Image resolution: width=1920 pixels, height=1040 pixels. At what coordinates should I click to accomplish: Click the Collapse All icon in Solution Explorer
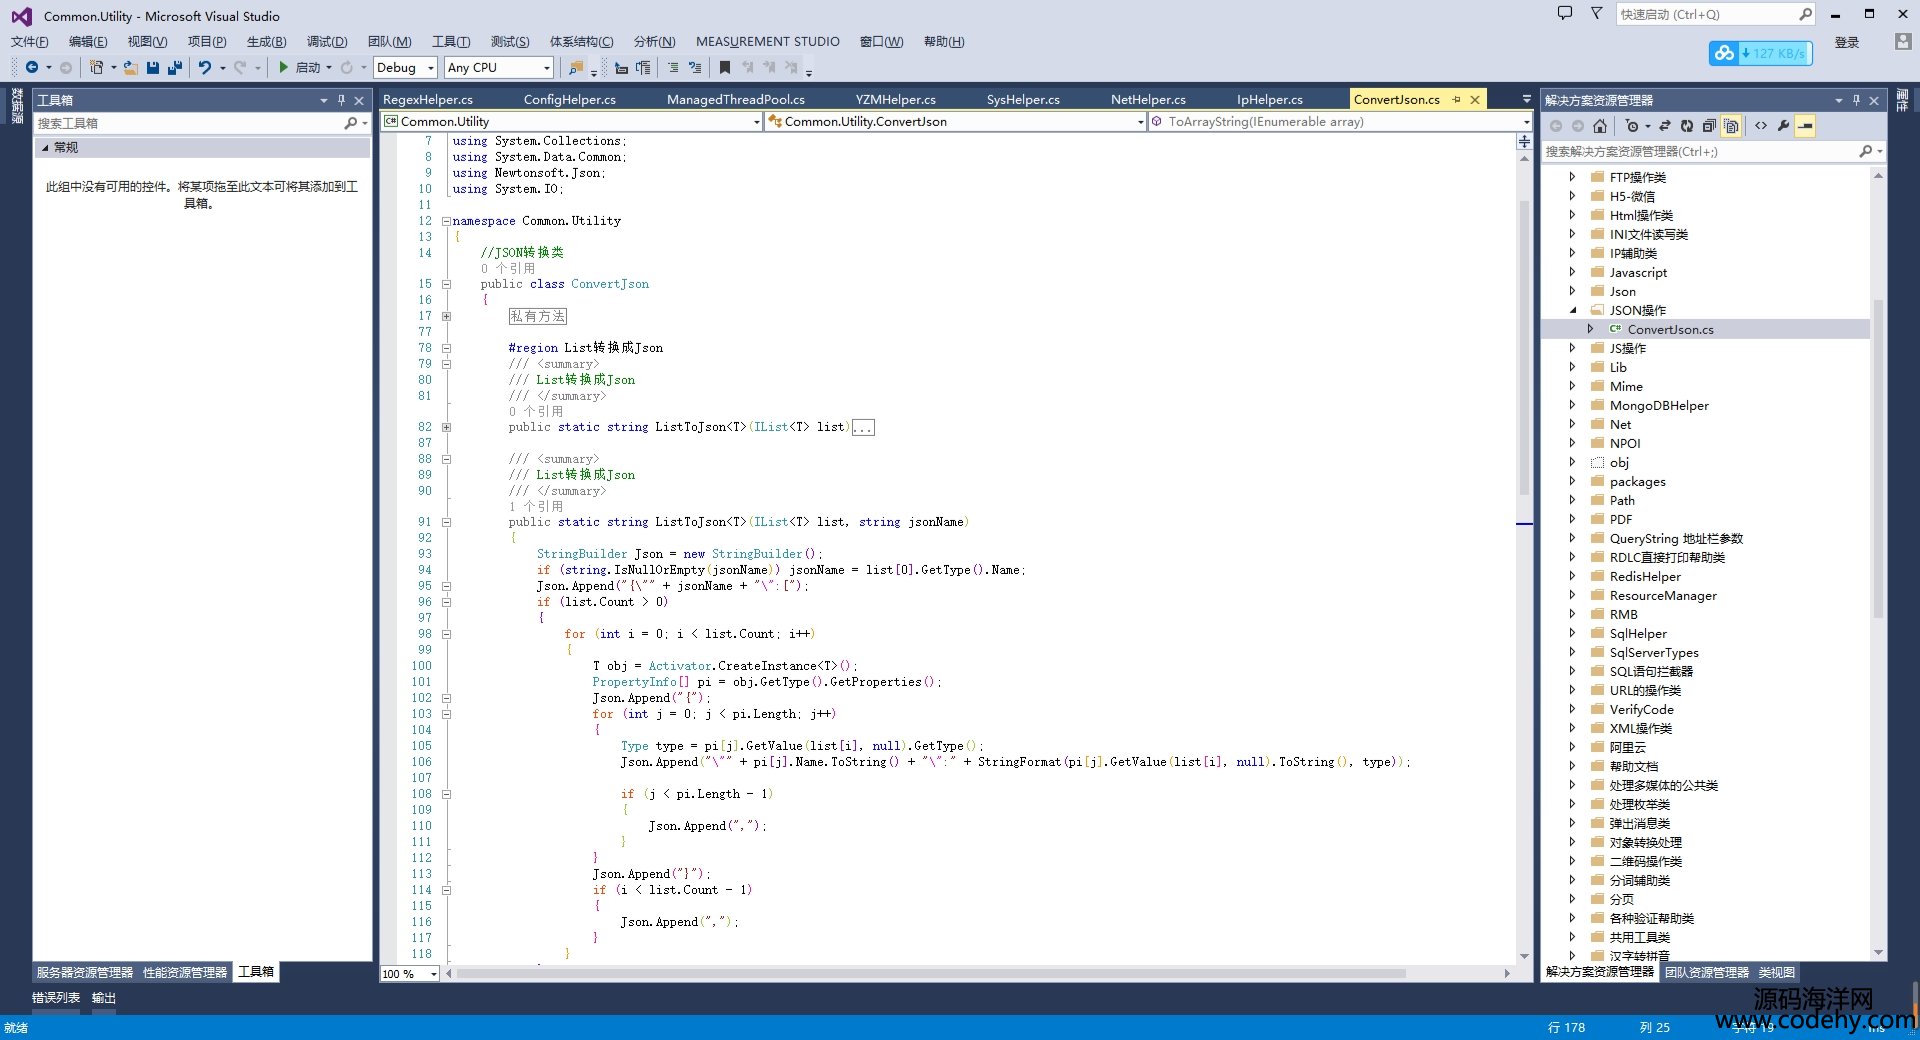point(1709,126)
